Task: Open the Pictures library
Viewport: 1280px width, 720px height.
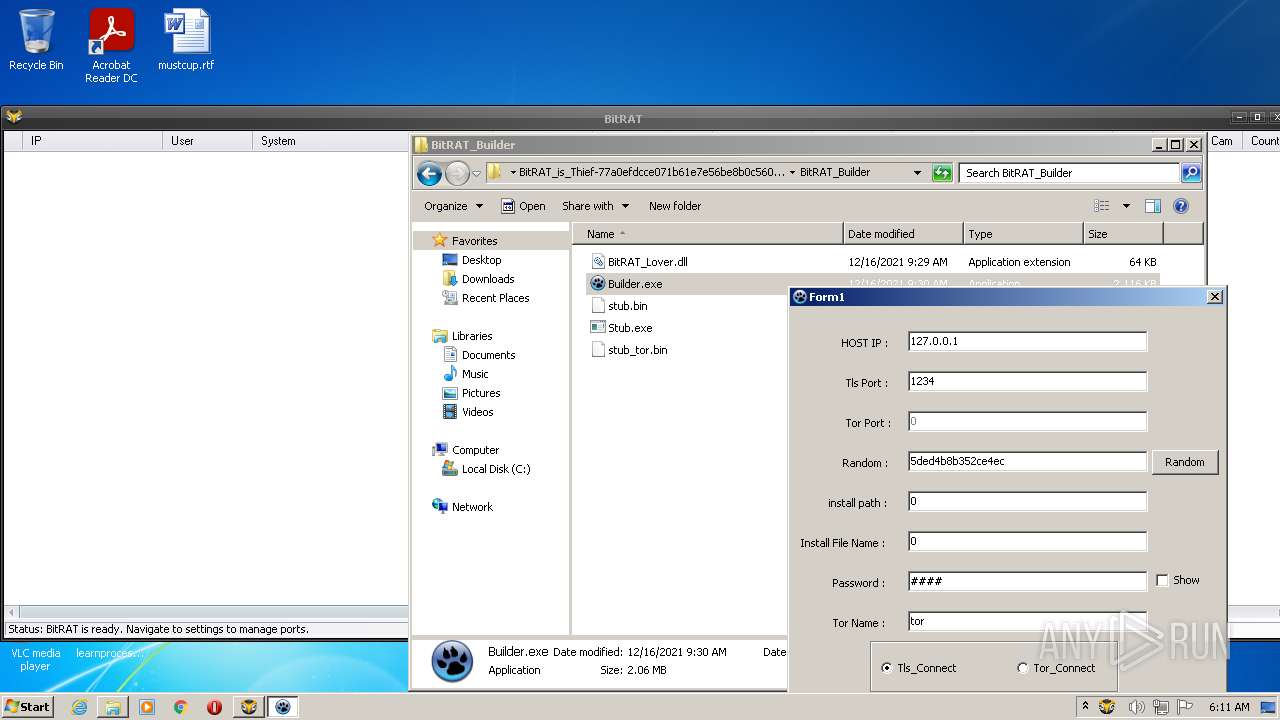Action: [481, 393]
